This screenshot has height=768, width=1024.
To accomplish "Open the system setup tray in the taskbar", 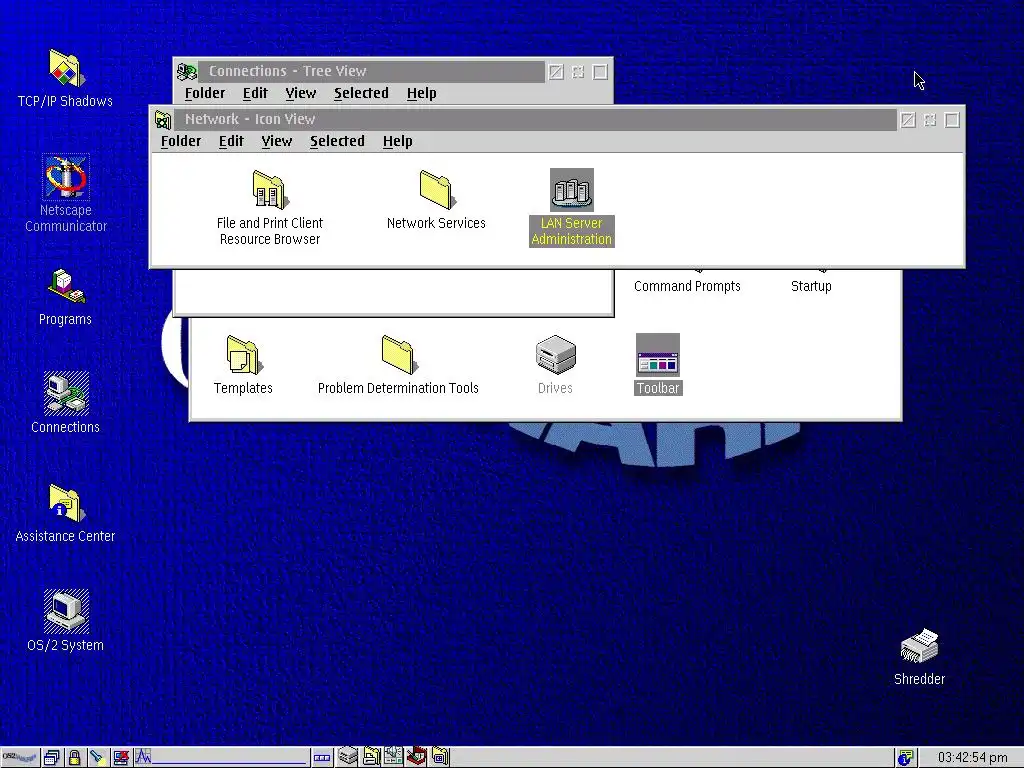I will pyautogui.click(x=393, y=756).
